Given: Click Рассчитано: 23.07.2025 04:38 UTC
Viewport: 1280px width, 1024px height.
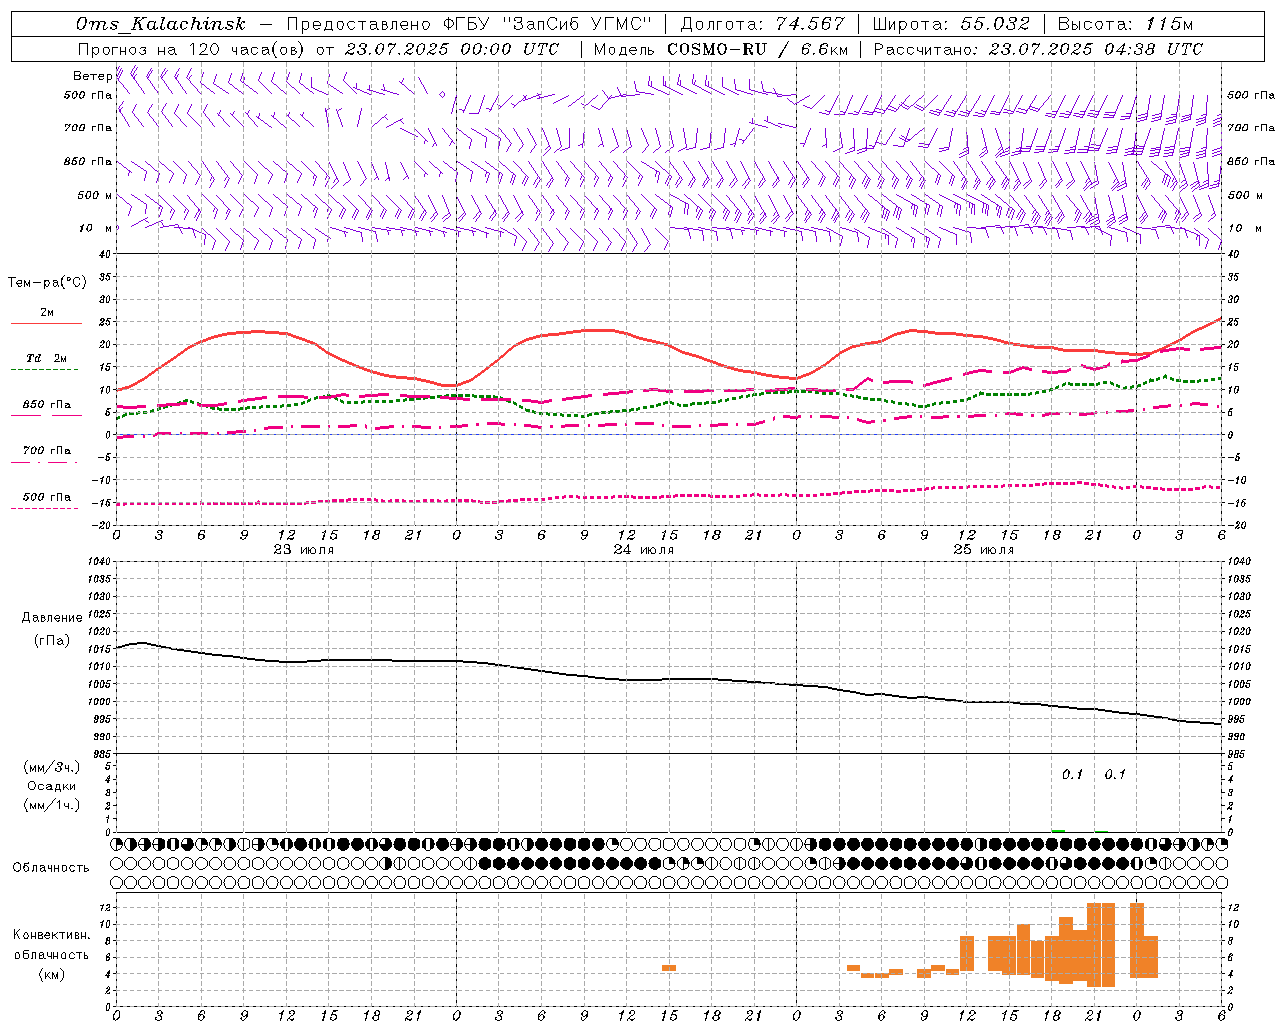Looking at the screenshot, I should tap(1038, 49).
